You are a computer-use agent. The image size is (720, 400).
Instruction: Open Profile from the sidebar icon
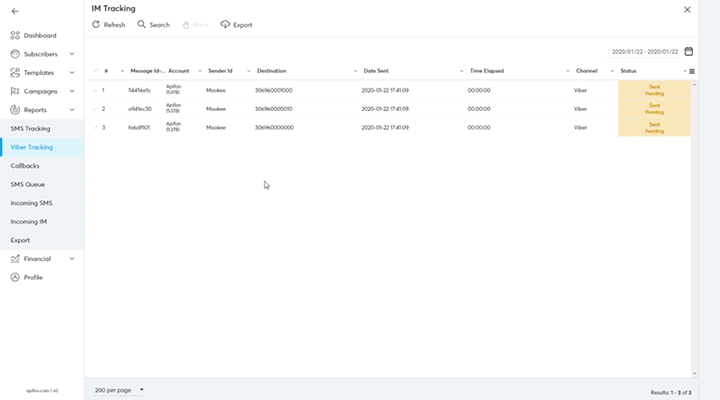click(14, 277)
